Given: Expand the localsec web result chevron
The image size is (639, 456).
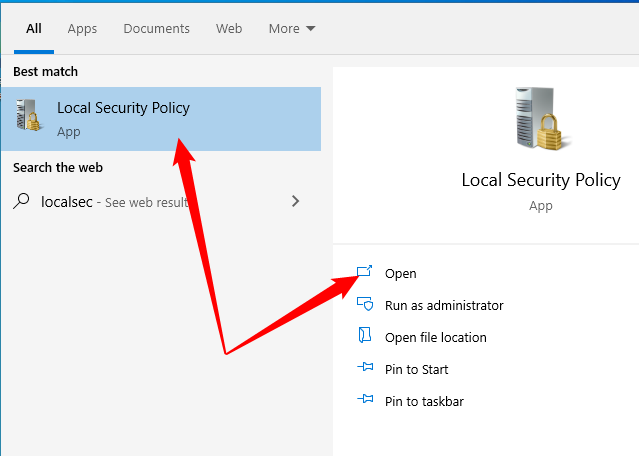Looking at the screenshot, I should pos(295,201).
